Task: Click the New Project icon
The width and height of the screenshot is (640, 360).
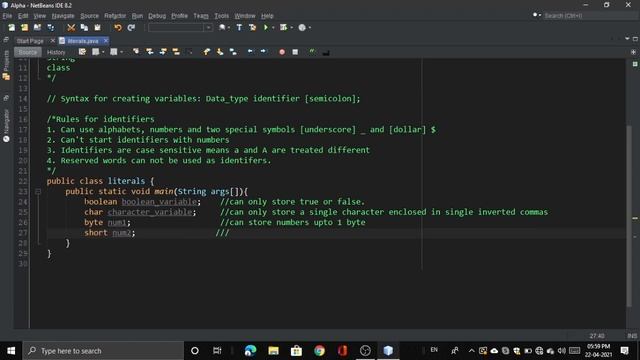Action: pos(24,28)
